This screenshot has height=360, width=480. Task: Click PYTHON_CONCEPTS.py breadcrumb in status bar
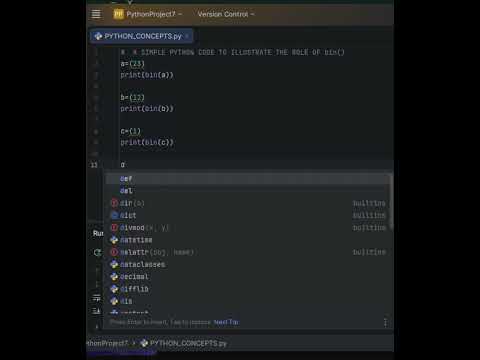tap(184, 343)
